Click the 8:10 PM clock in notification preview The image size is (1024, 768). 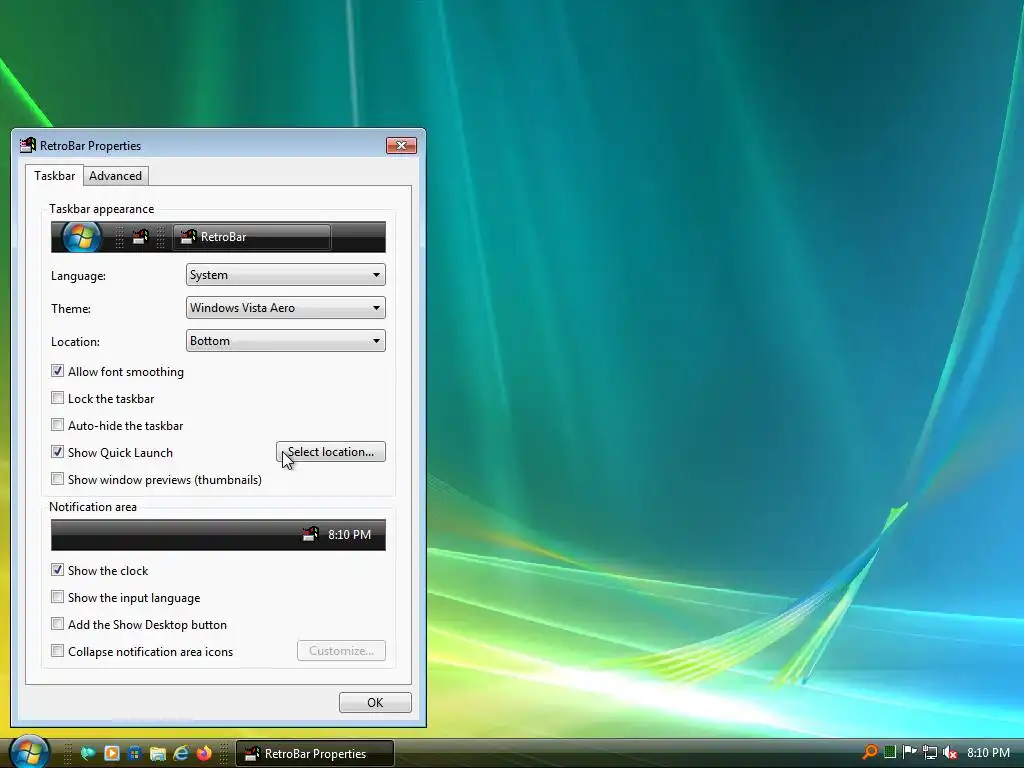click(349, 534)
